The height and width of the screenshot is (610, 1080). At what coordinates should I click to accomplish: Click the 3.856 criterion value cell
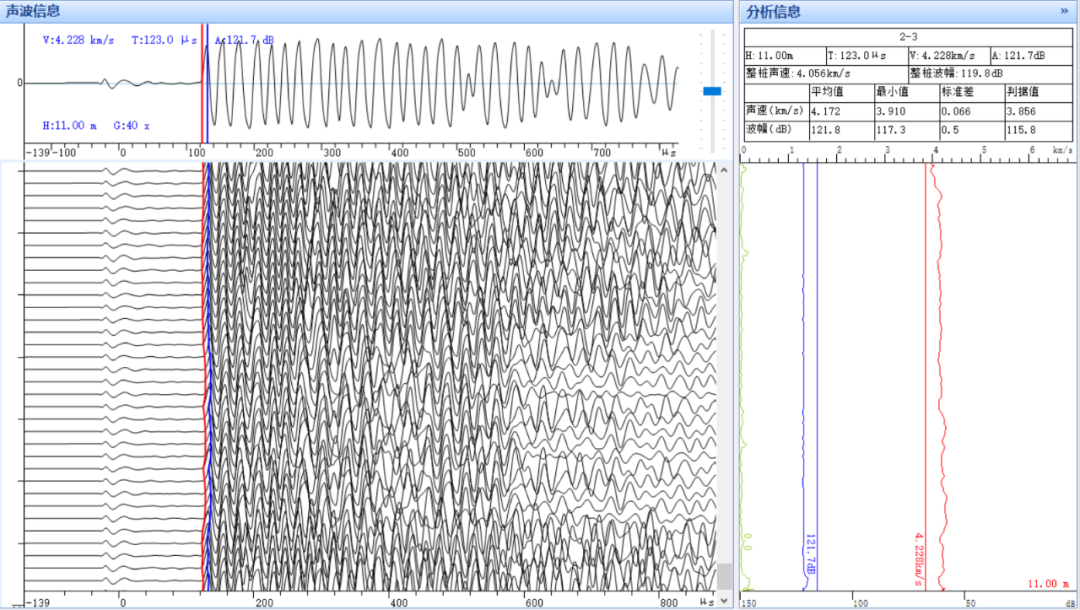[x=1038, y=111]
